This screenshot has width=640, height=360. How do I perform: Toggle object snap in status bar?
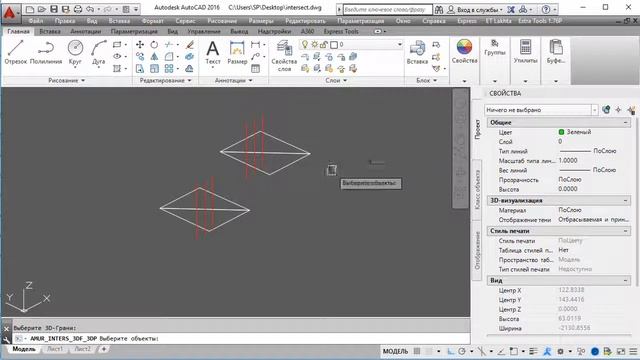coord(513,351)
